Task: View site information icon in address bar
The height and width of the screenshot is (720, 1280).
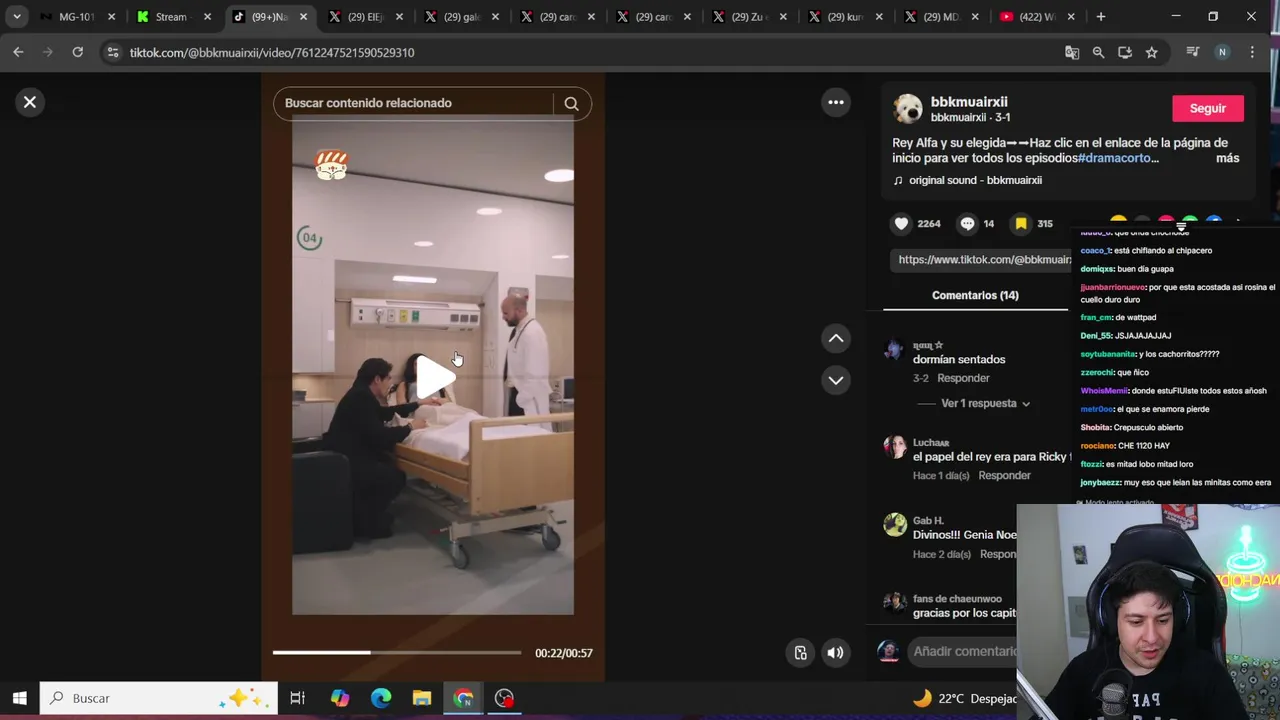Action: [x=113, y=52]
